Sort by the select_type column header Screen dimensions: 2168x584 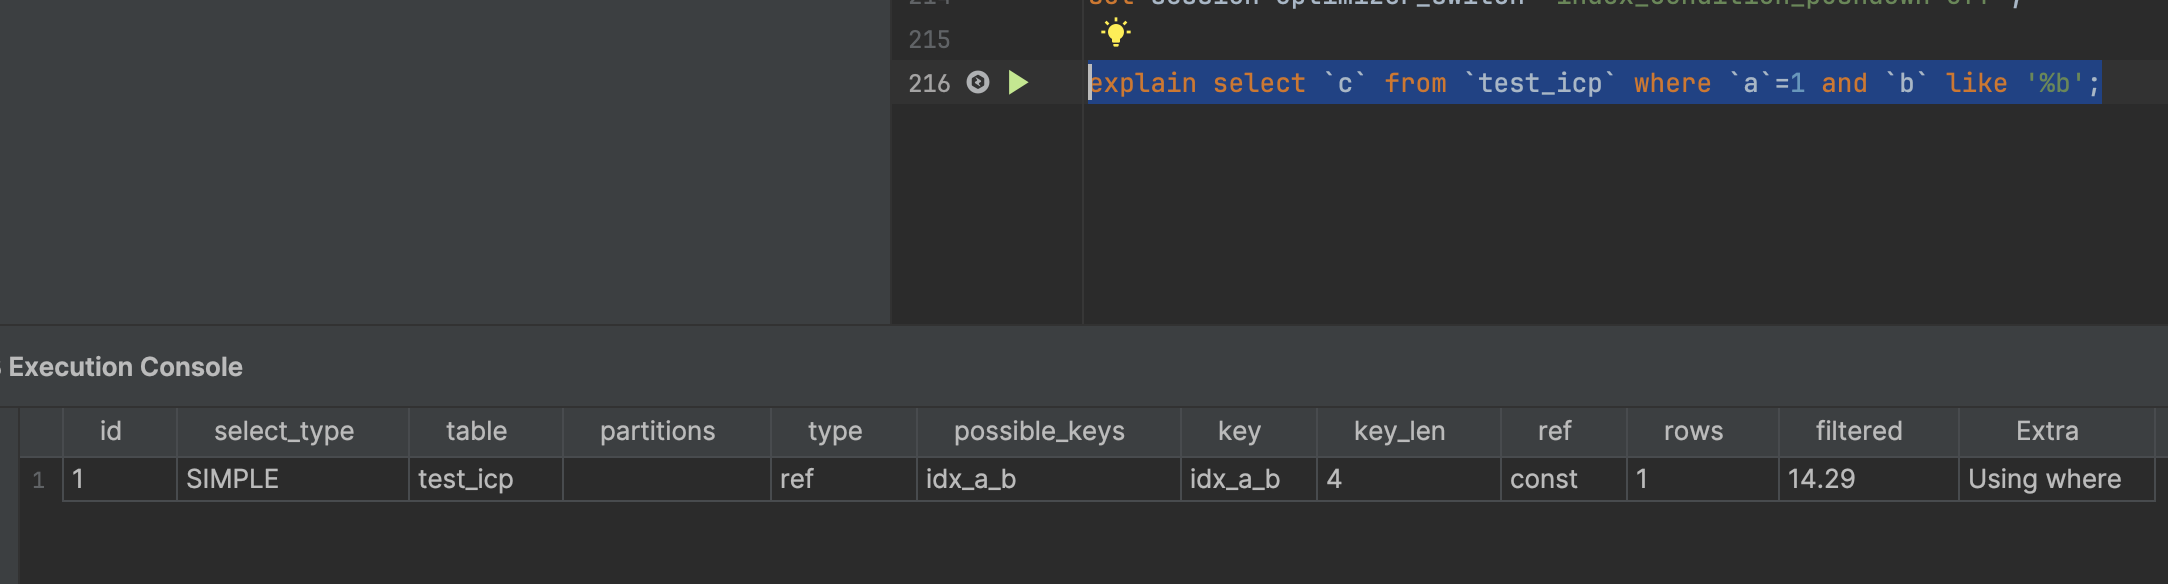284,431
